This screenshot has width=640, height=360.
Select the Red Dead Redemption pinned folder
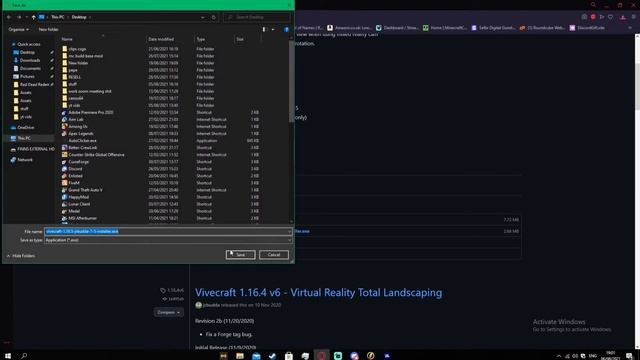coord(34,84)
